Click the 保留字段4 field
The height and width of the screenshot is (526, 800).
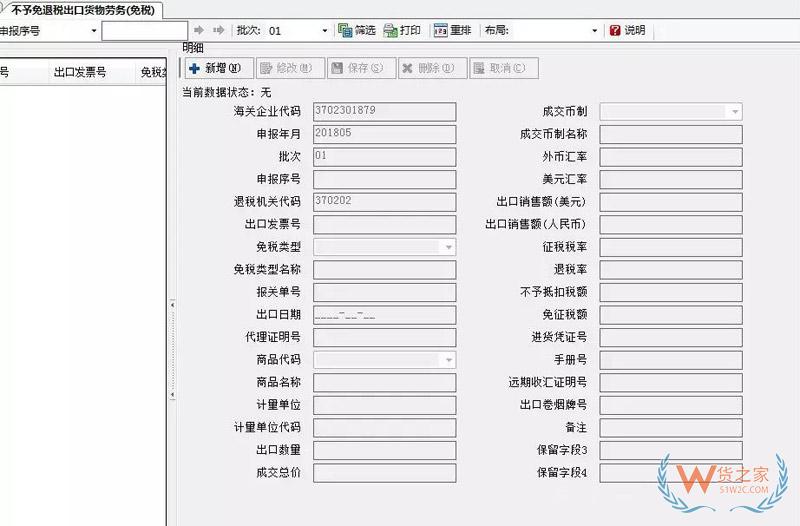click(671, 473)
